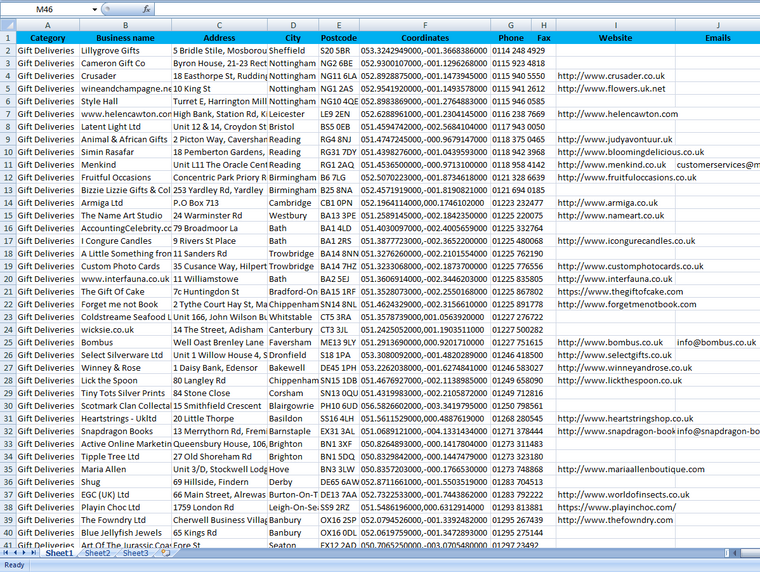Click the Sheffield city cell
760x572 pixels.
[293, 50]
